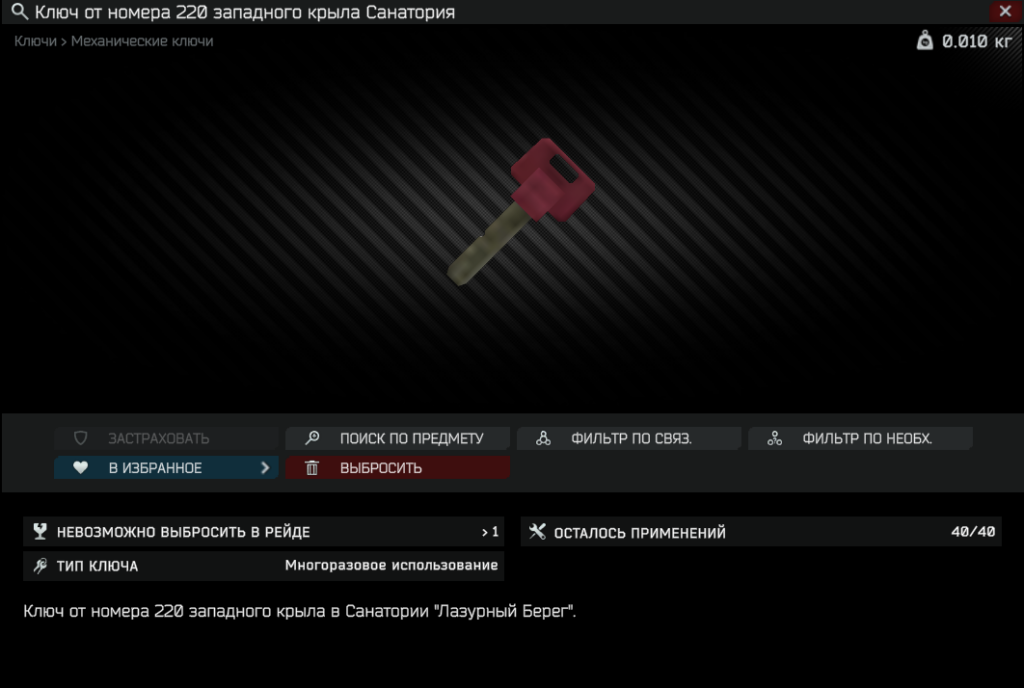Select the 40/40 remaining uses value

(972, 532)
